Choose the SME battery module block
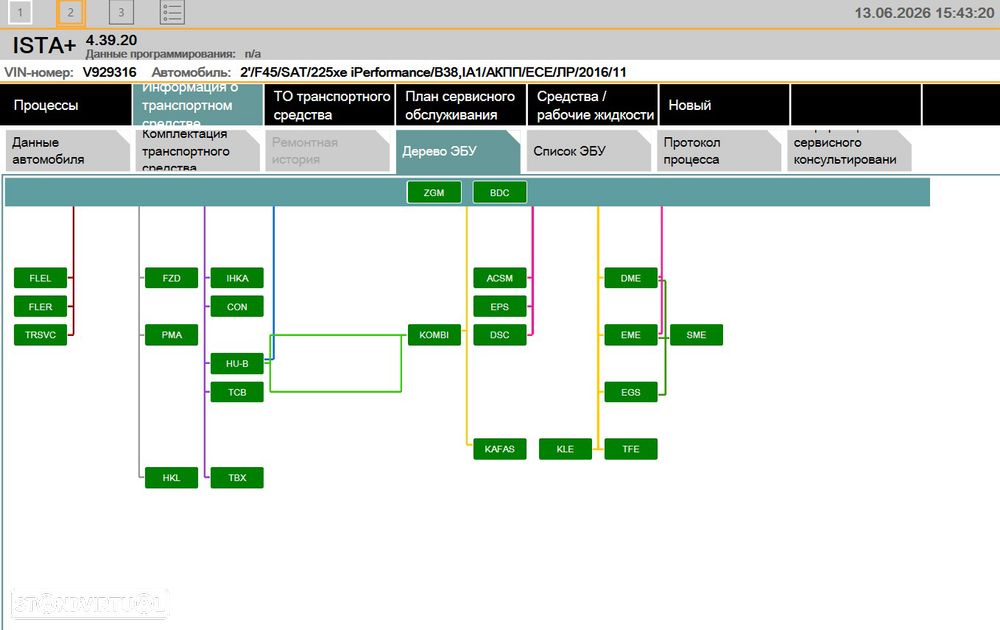Viewport: 1000px width, 630px height. [696, 335]
